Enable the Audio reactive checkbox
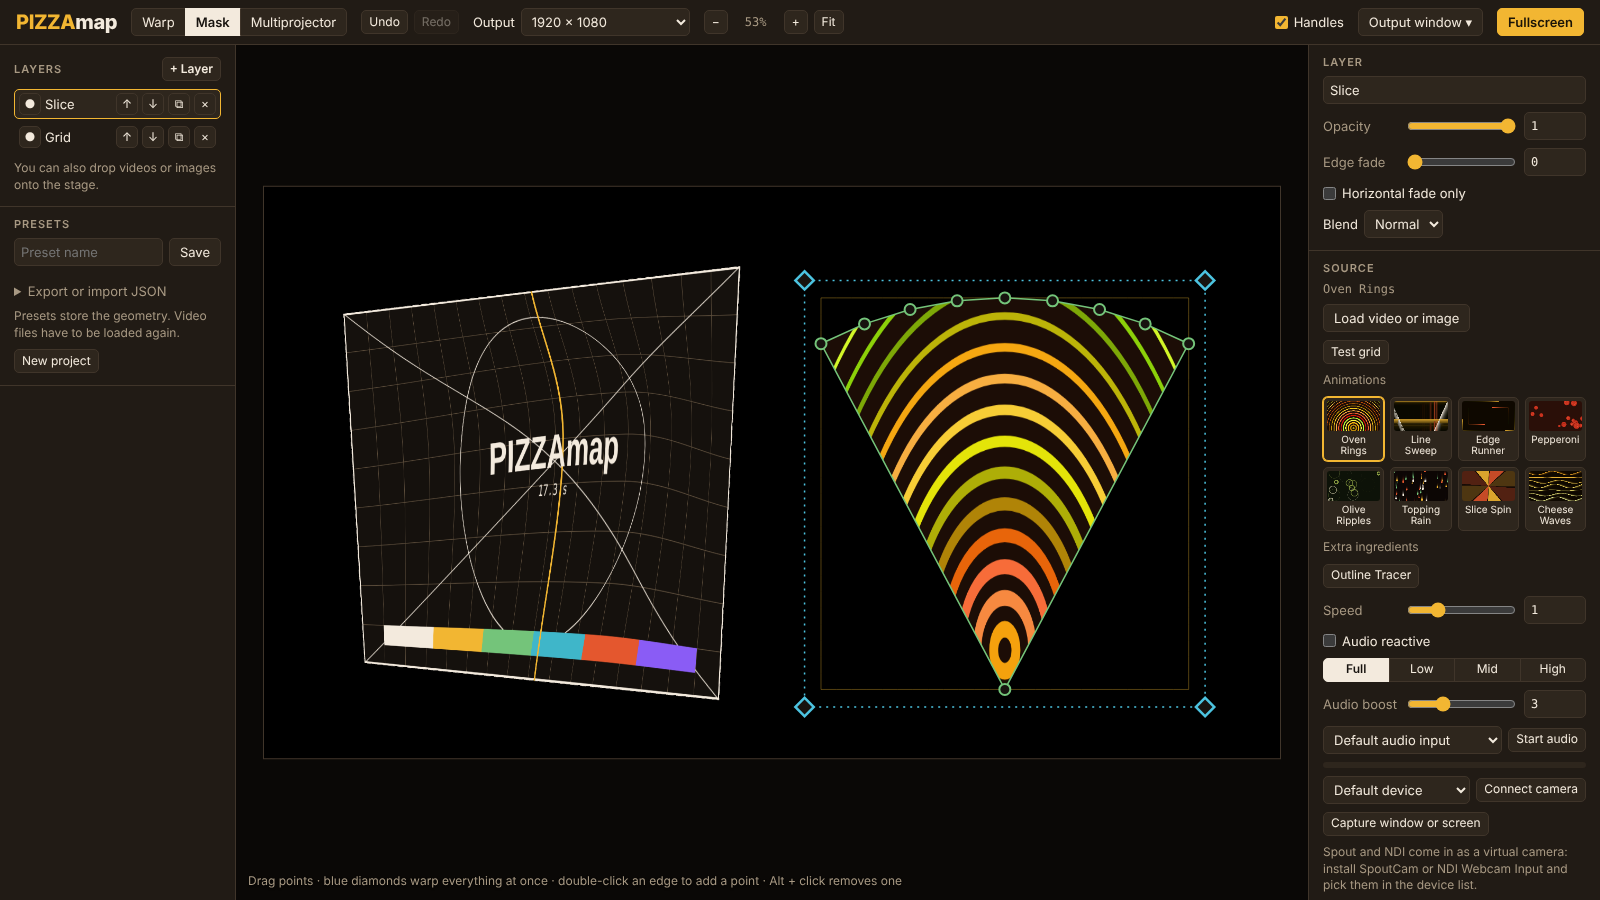The height and width of the screenshot is (900, 1600). 1330,641
